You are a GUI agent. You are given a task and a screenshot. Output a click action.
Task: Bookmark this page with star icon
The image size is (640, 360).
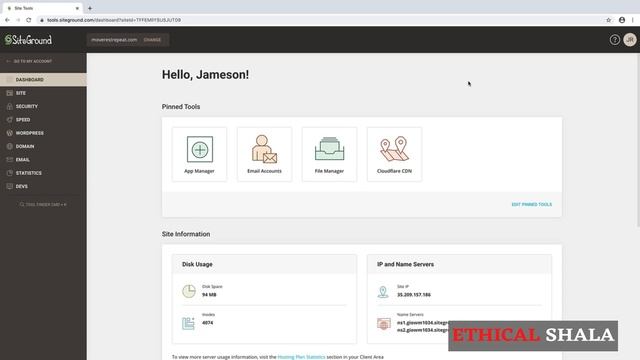pyautogui.click(x=609, y=20)
